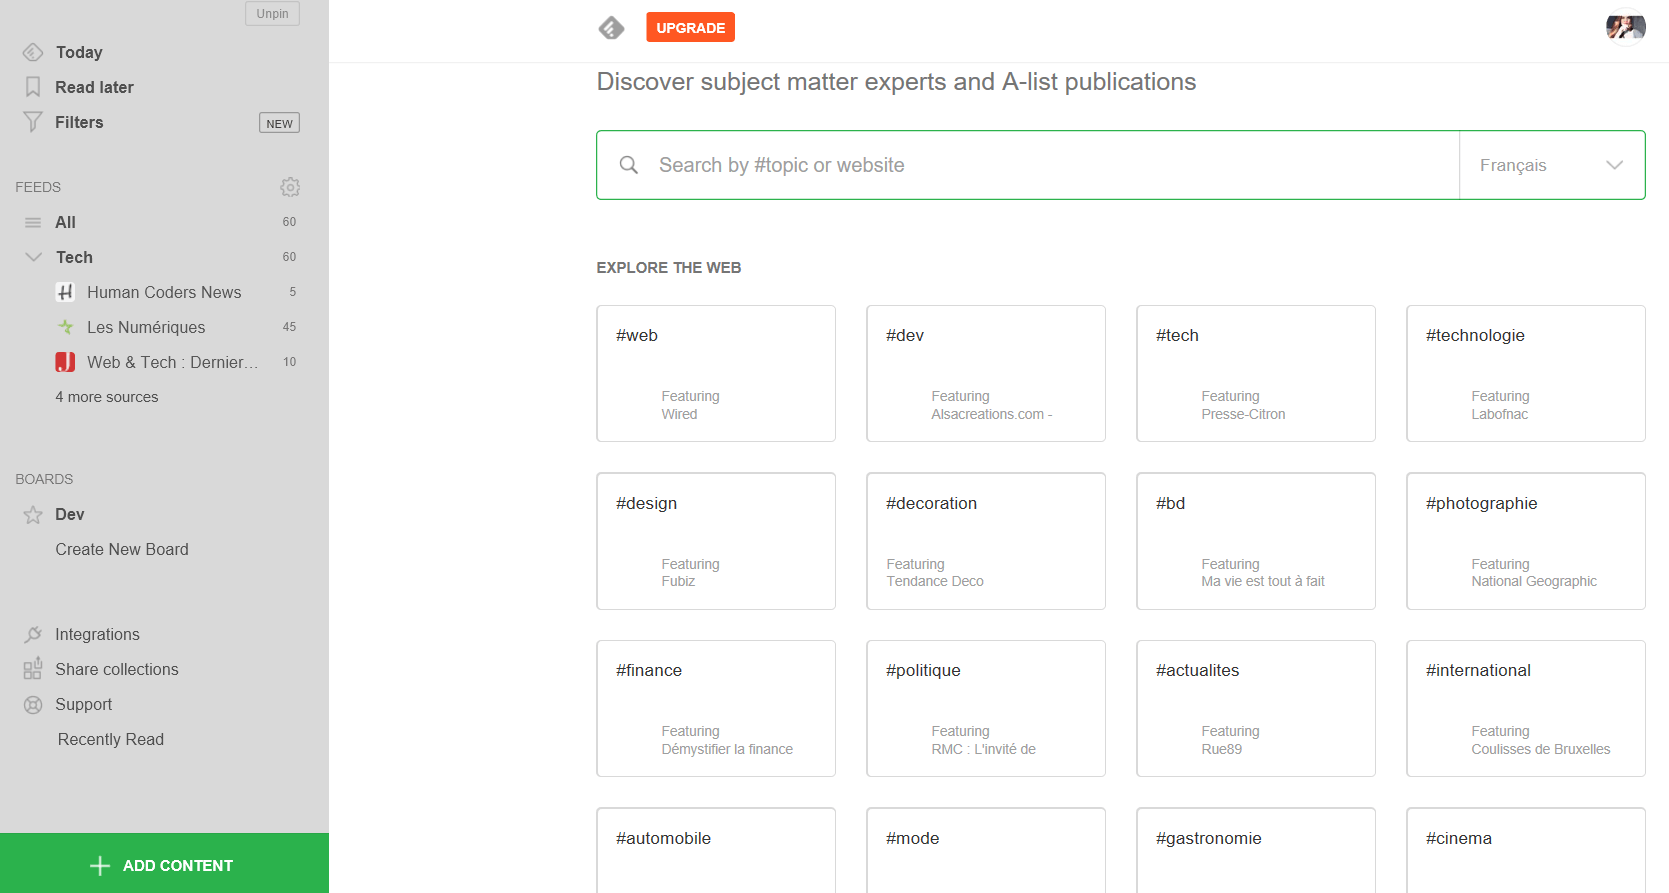Click the All feeds lines icon
This screenshot has width=1669, height=893.
pos(33,222)
